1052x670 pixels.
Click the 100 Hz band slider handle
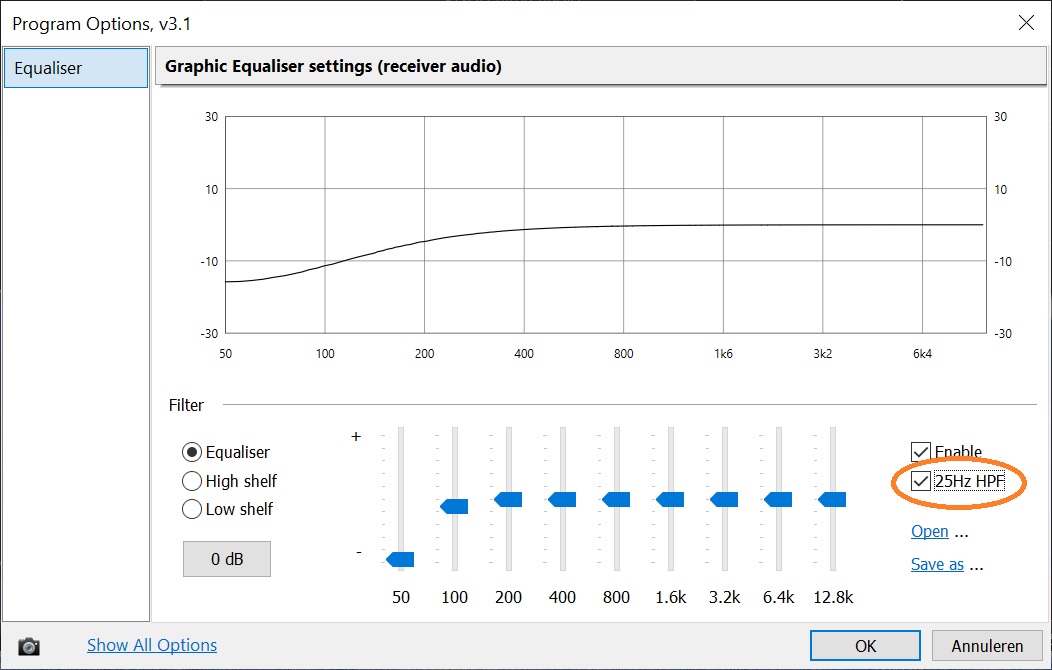point(454,507)
